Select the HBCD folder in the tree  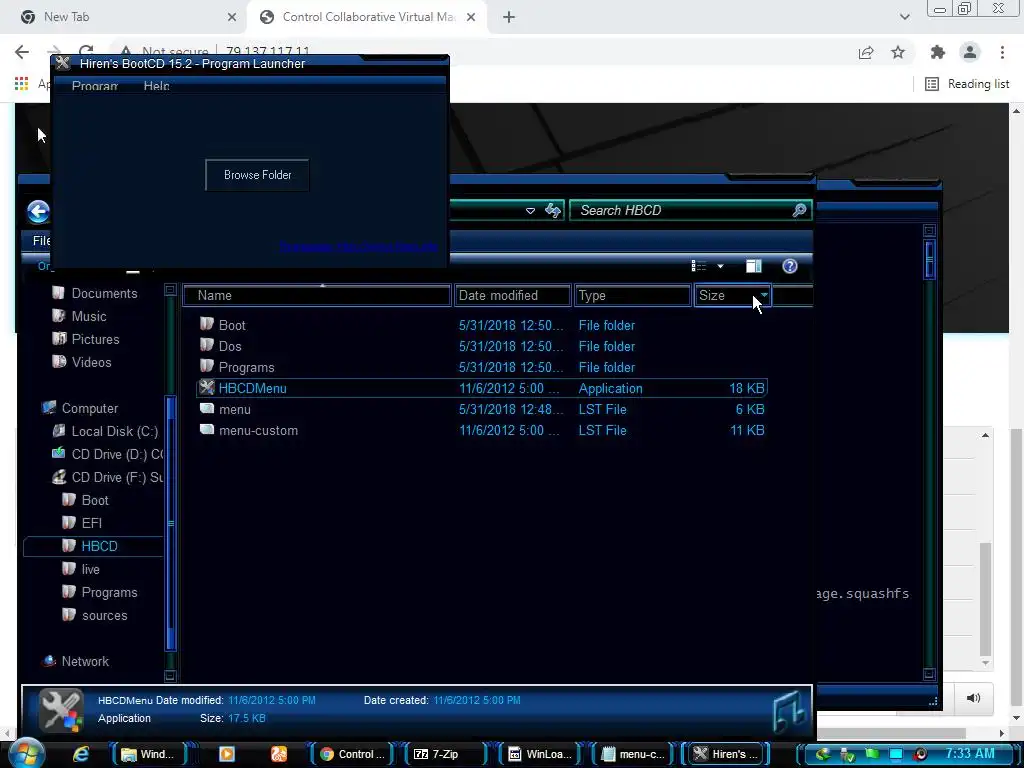click(93, 546)
